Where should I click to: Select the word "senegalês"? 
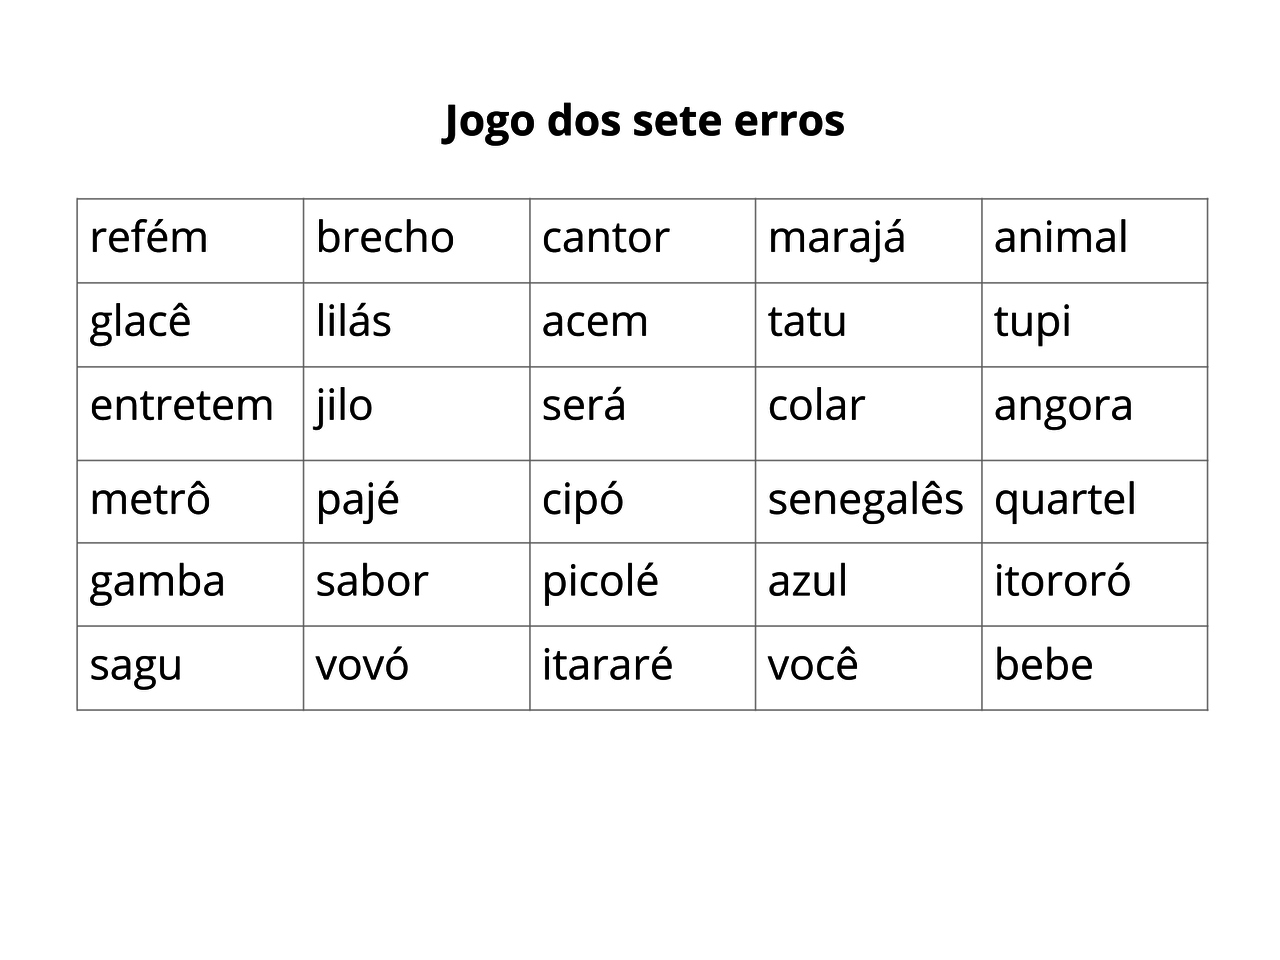865,499
